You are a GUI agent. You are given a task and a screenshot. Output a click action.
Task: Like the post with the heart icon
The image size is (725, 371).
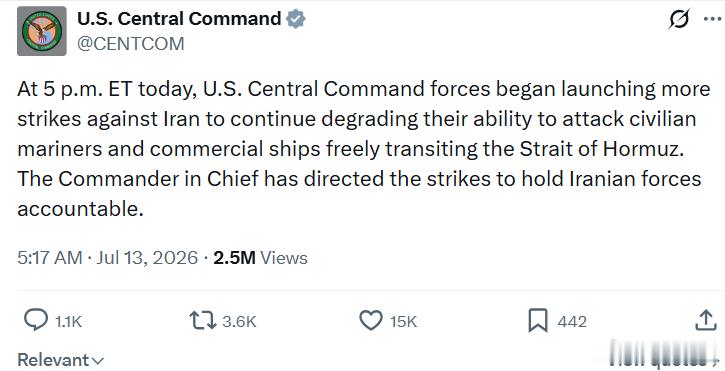coord(371,321)
